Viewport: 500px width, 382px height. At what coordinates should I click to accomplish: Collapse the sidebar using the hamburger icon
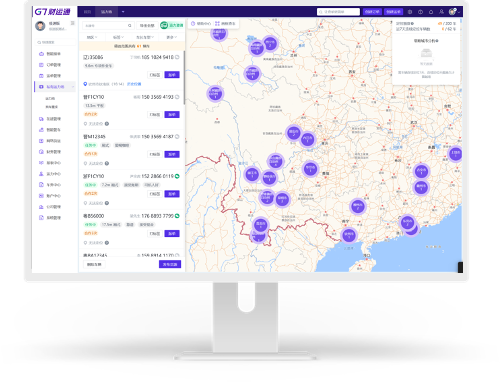[x=72, y=23]
